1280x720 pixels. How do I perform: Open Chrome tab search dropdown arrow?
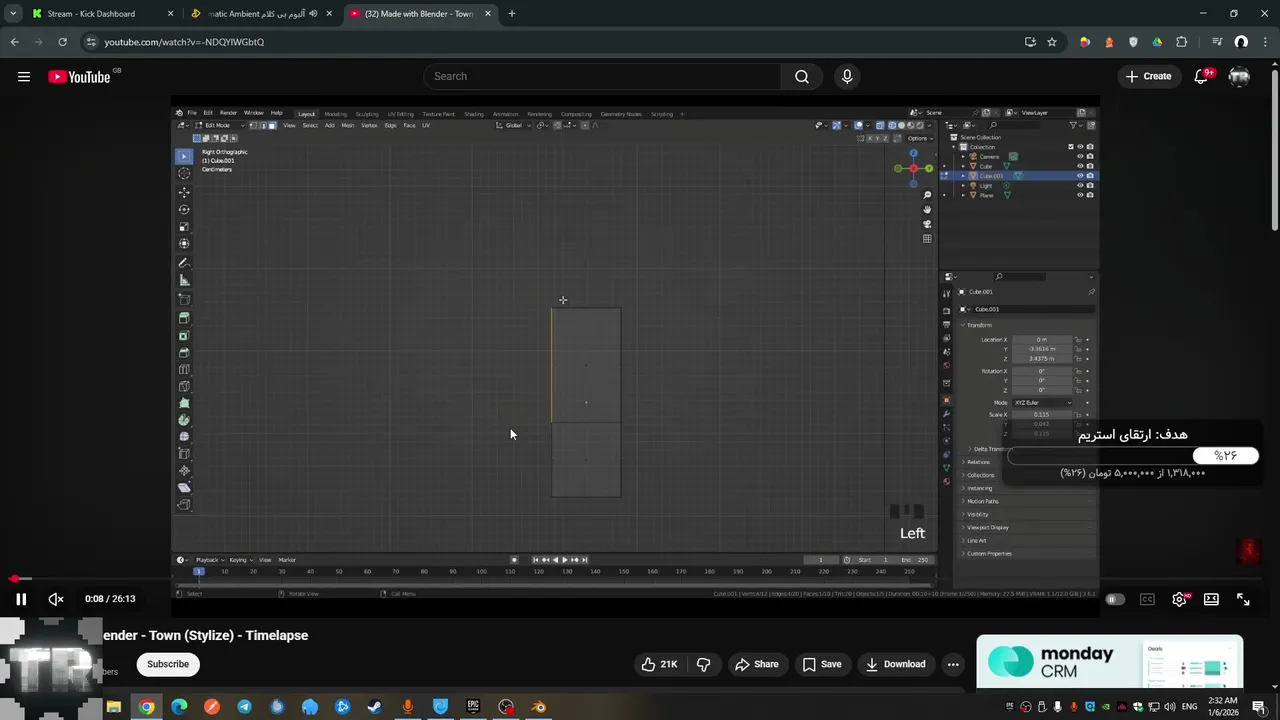click(13, 14)
